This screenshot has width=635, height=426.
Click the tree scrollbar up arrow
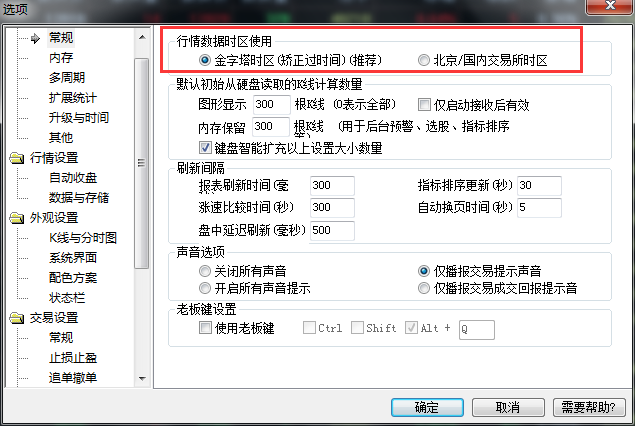142,37
